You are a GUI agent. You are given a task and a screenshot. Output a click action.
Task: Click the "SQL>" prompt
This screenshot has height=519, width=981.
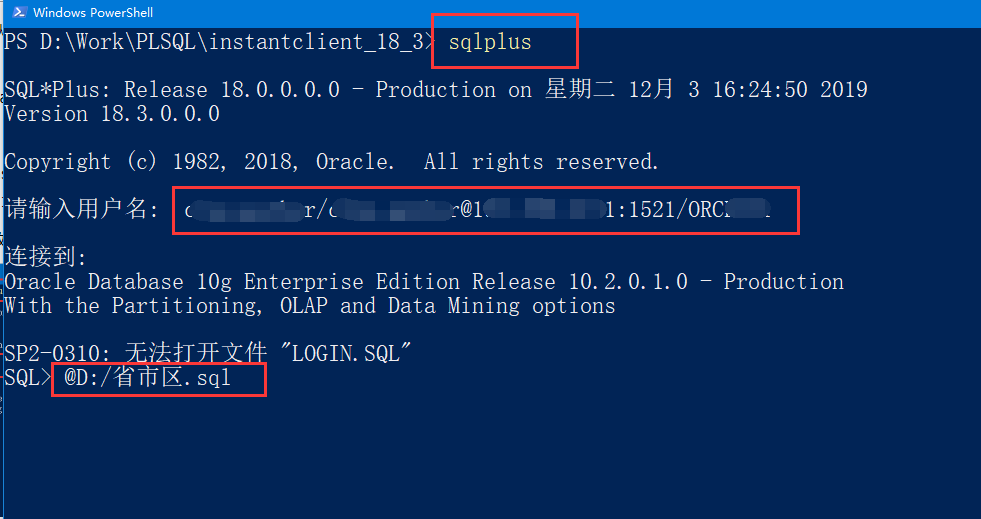coord(27,378)
